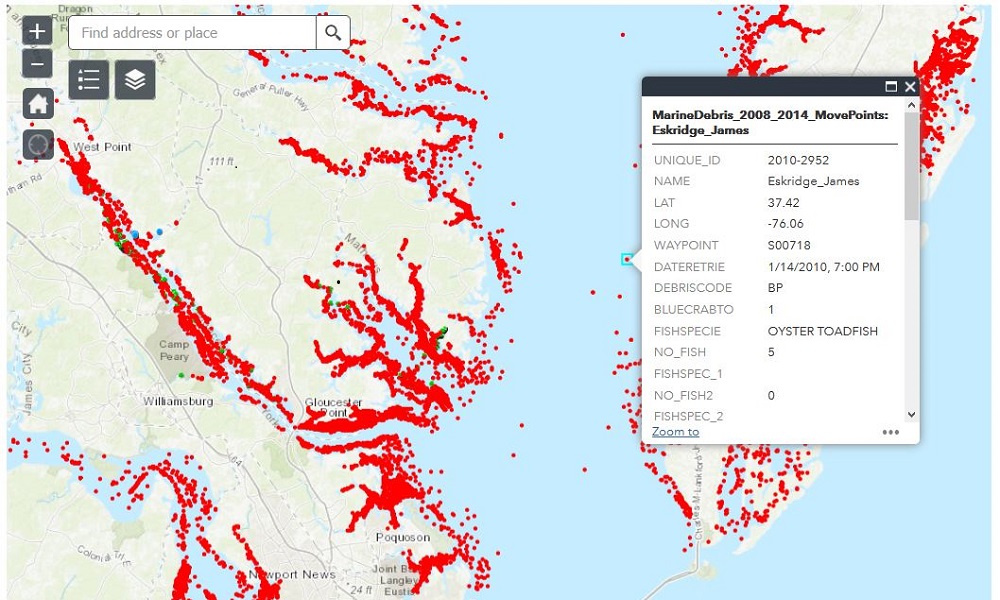Reset map with the Home extent icon

coord(38,103)
